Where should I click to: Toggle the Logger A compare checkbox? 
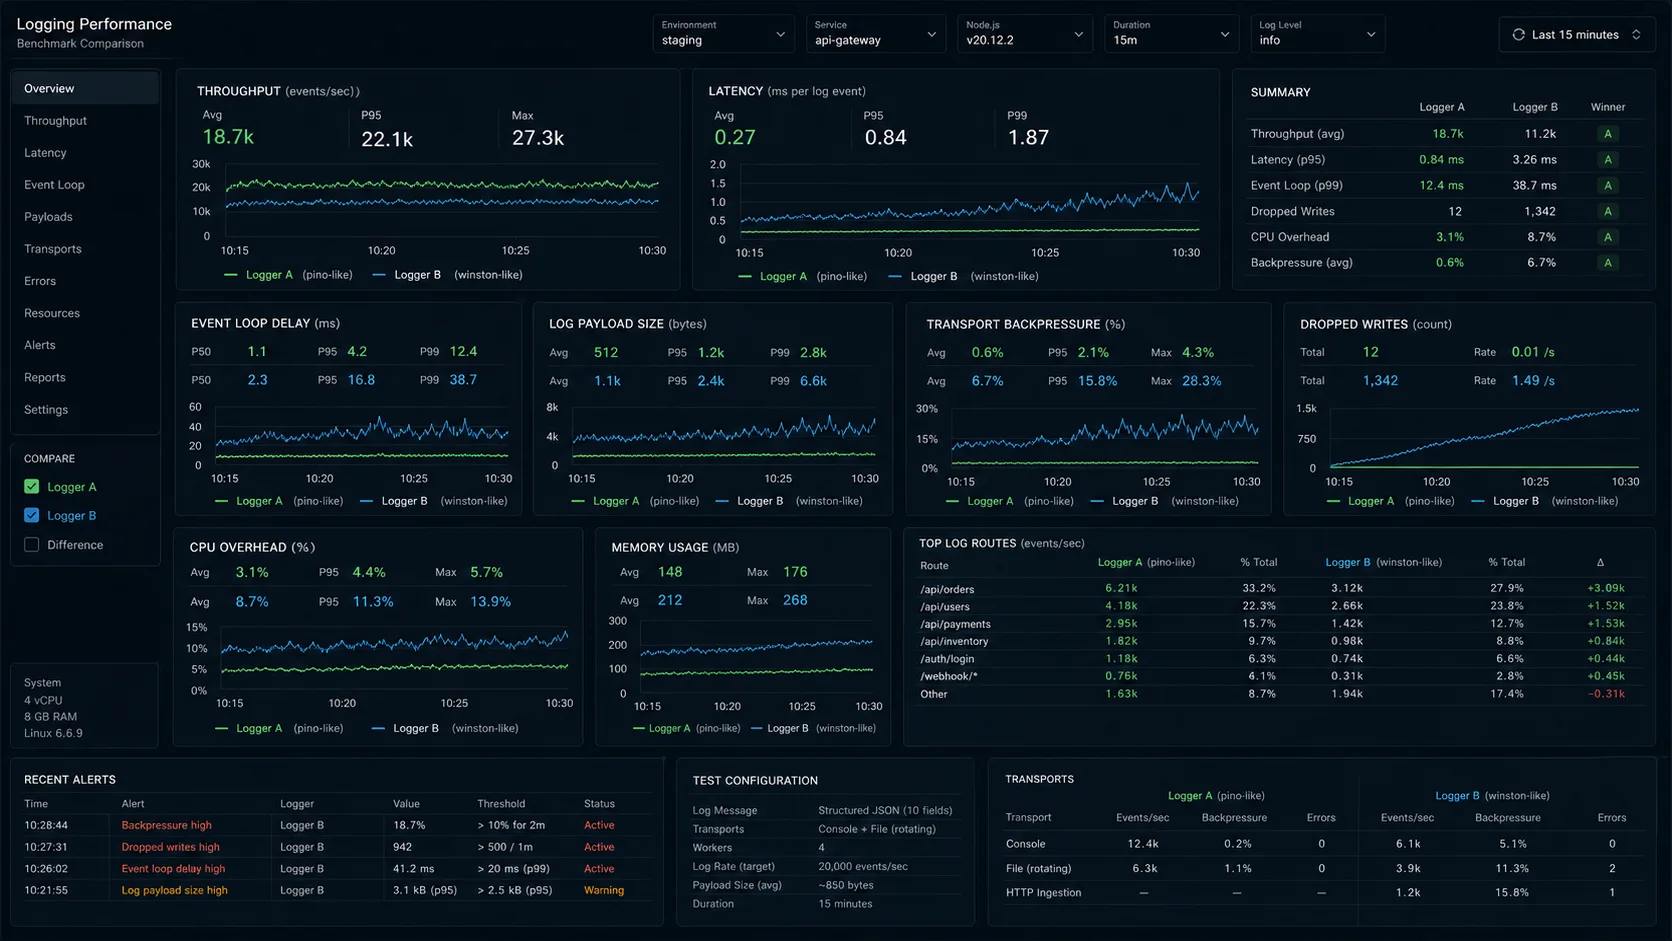click(x=32, y=486)
